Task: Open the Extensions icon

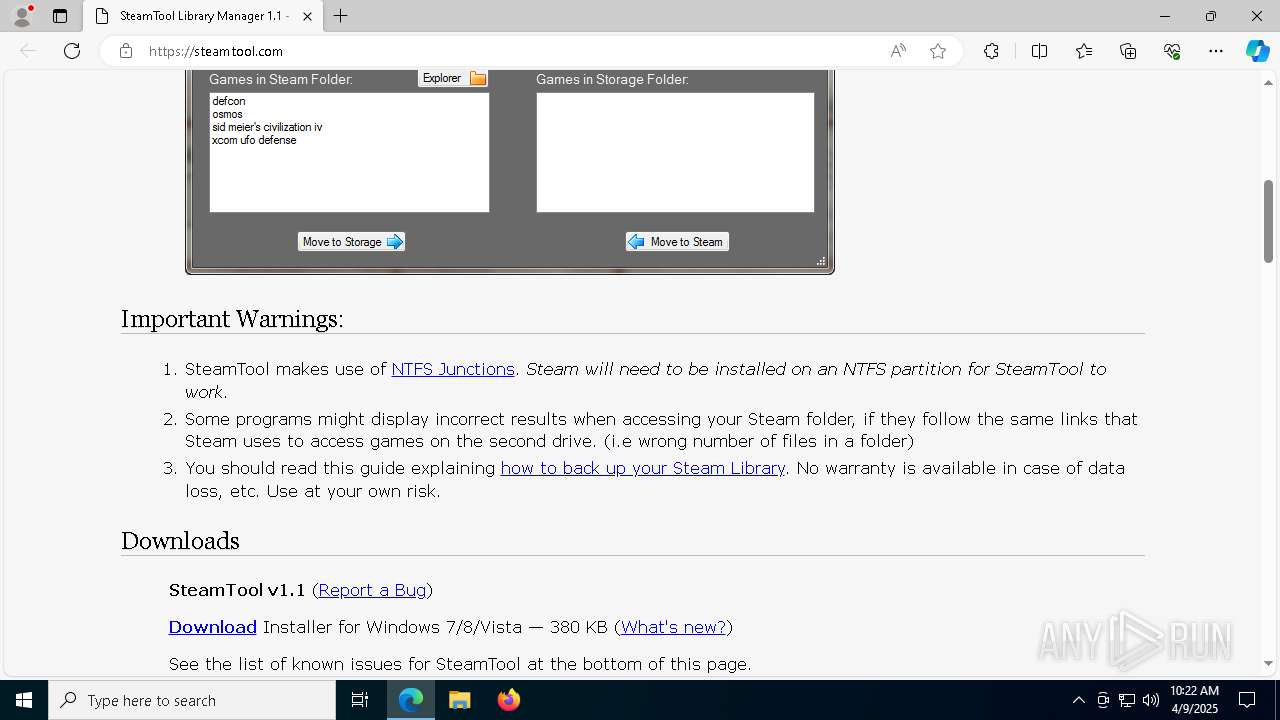Action: click(x=991, y=51)
